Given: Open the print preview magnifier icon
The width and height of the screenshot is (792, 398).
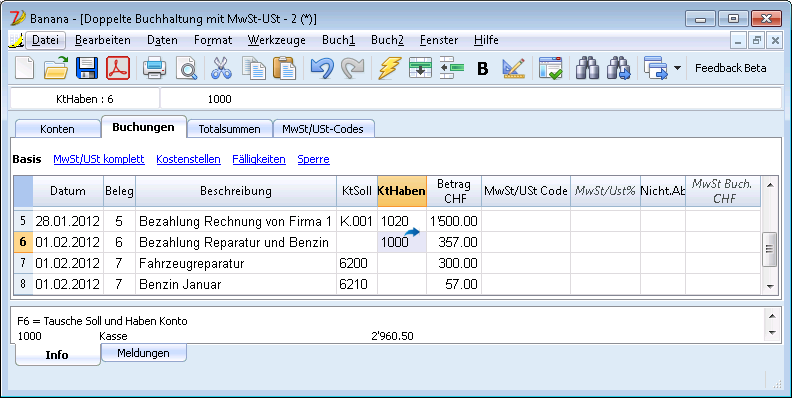Looking at the screenshot, I should click(x=186, y=68).
